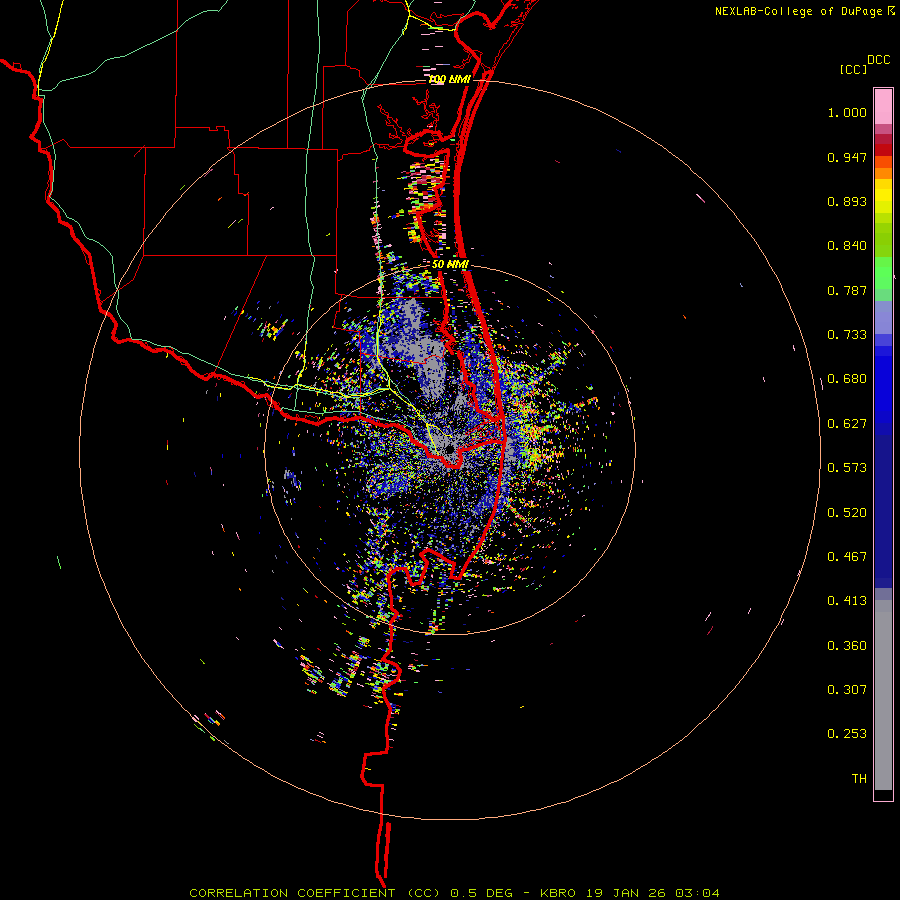This screenshot has width=900, height=900.
Task: Click the black radar site dot at center
Action: pyautogui.click(x=449, y=448)
